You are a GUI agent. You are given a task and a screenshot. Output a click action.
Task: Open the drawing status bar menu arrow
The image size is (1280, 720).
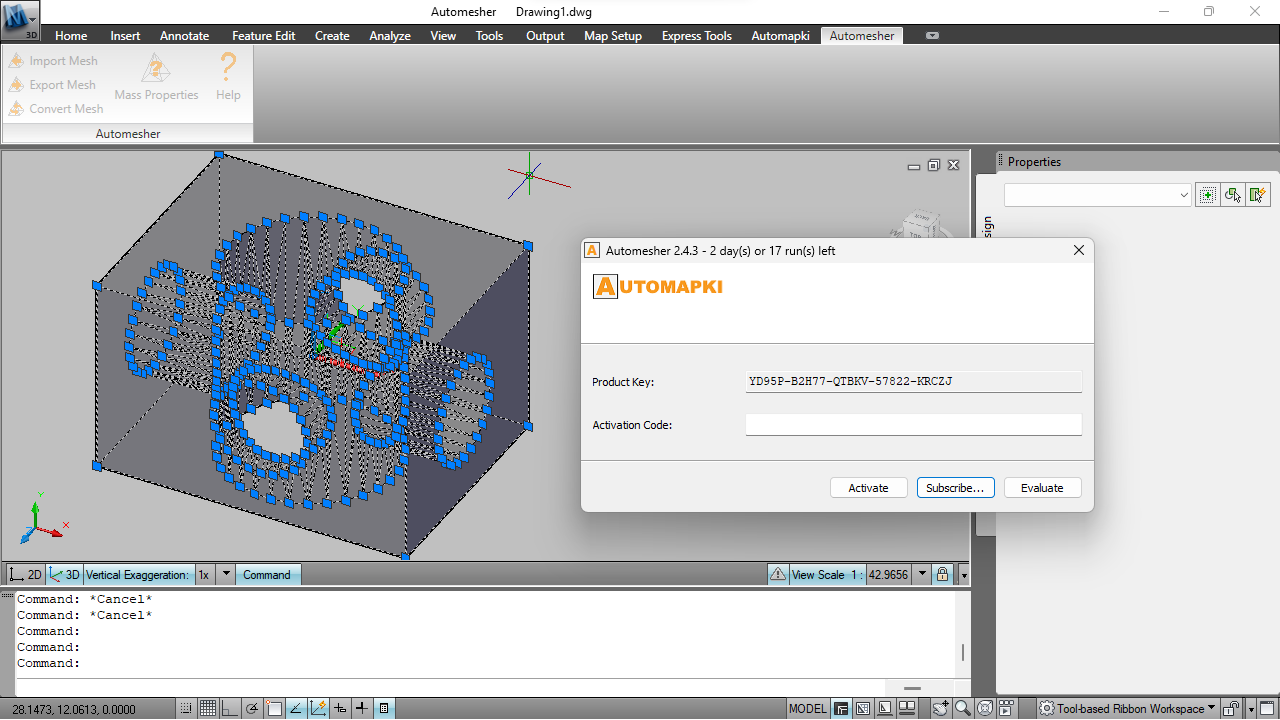coord(964,574)
